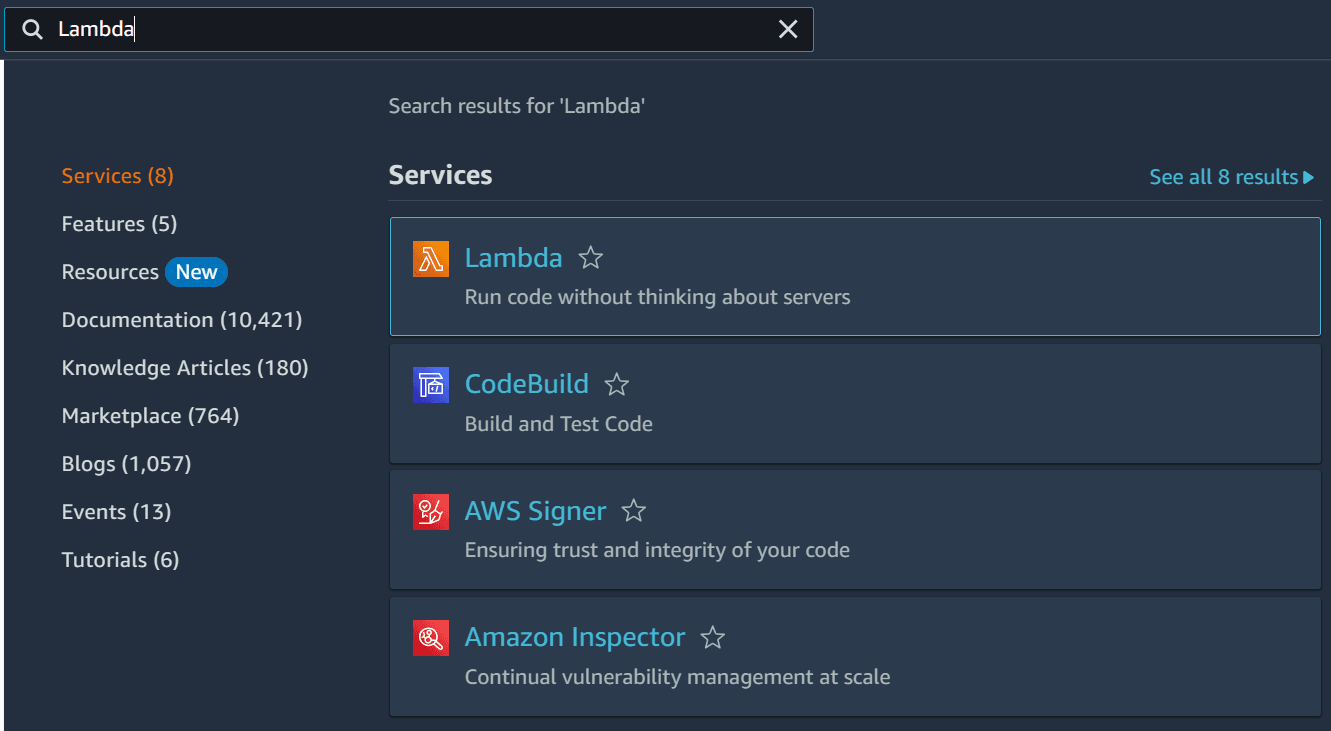Favorite CodeBuild using its star toggle
Viewport: 1331px width, 731px height.
tap(617, 384)
